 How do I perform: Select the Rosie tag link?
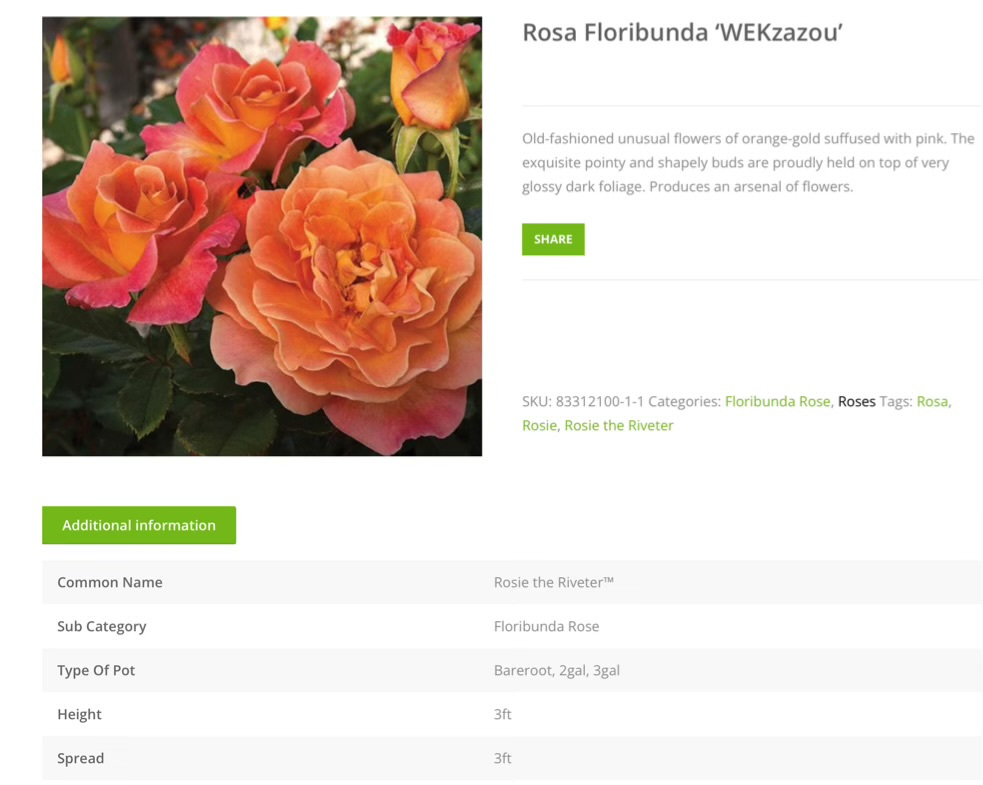[x=538, y=425]
